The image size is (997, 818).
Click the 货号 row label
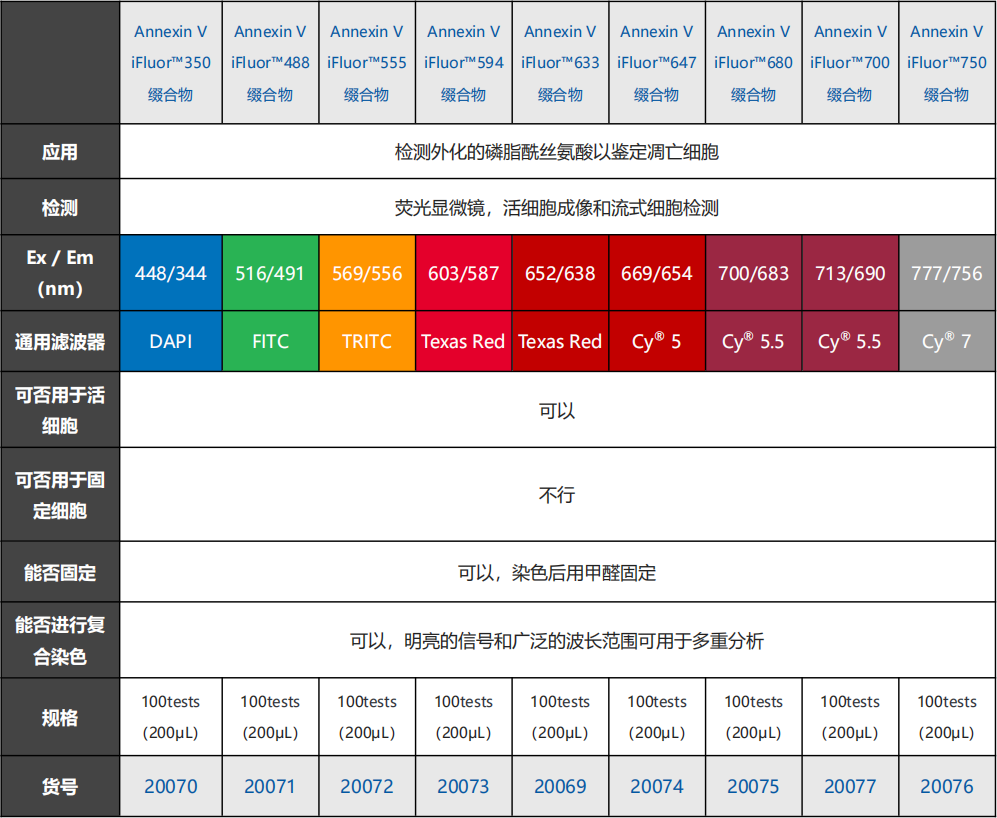click(x=60, y=787)
